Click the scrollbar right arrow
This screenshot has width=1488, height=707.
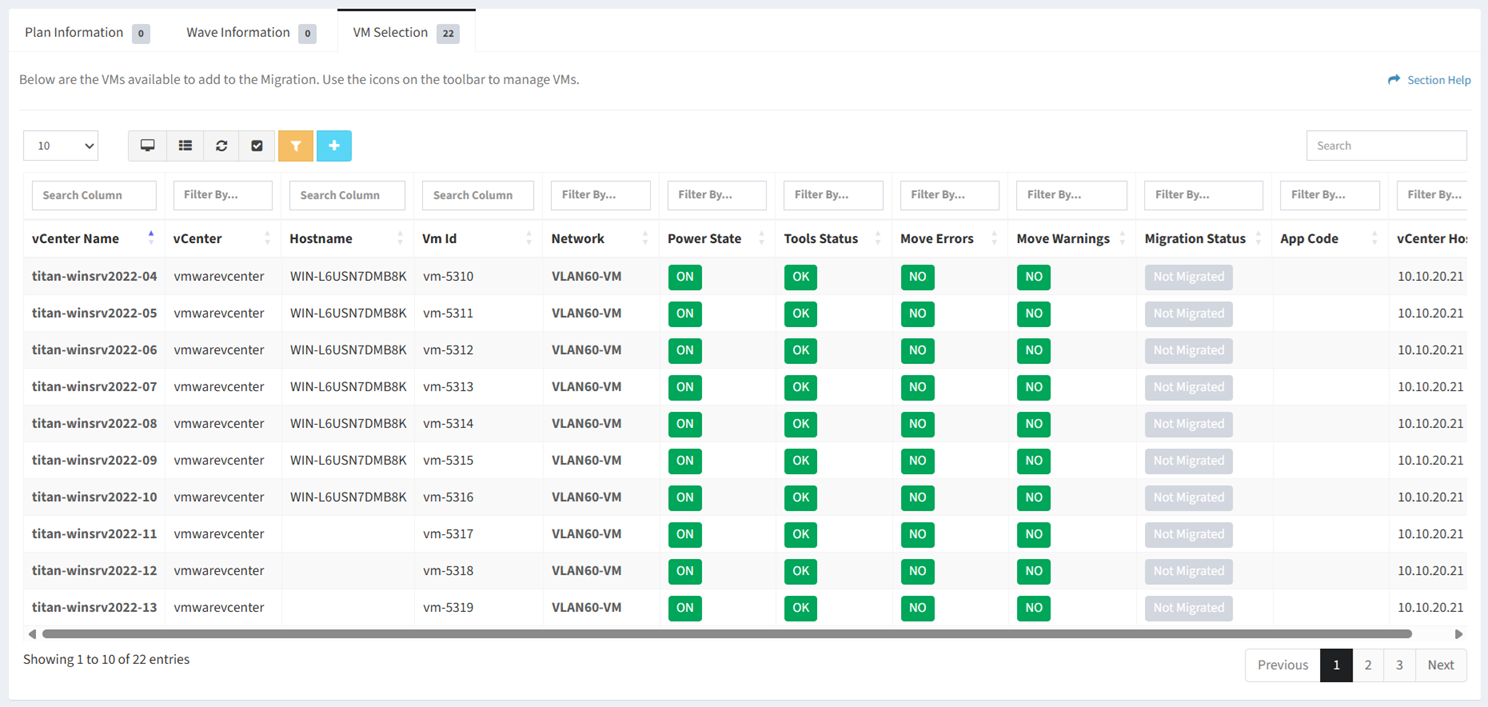pos(1459,634)
